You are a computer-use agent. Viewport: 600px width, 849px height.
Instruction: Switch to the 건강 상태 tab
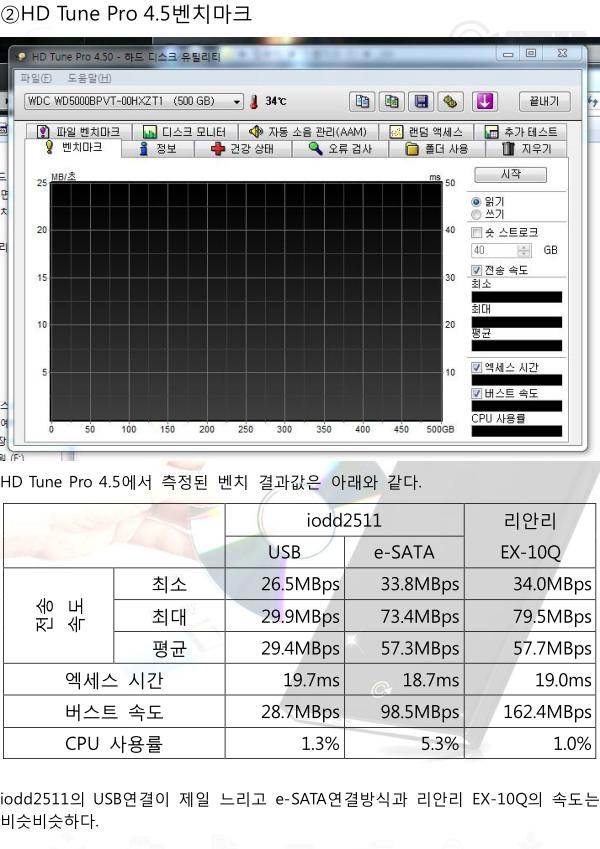pos(243,149)
